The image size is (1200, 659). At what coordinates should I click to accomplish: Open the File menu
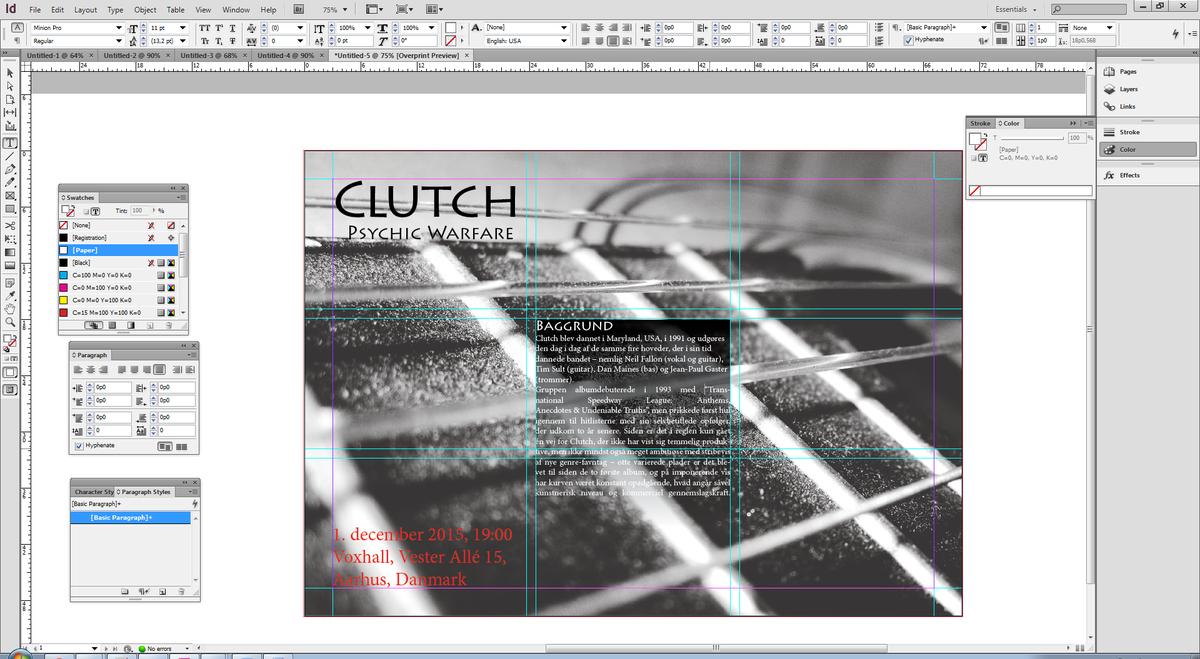click(35, 9)
